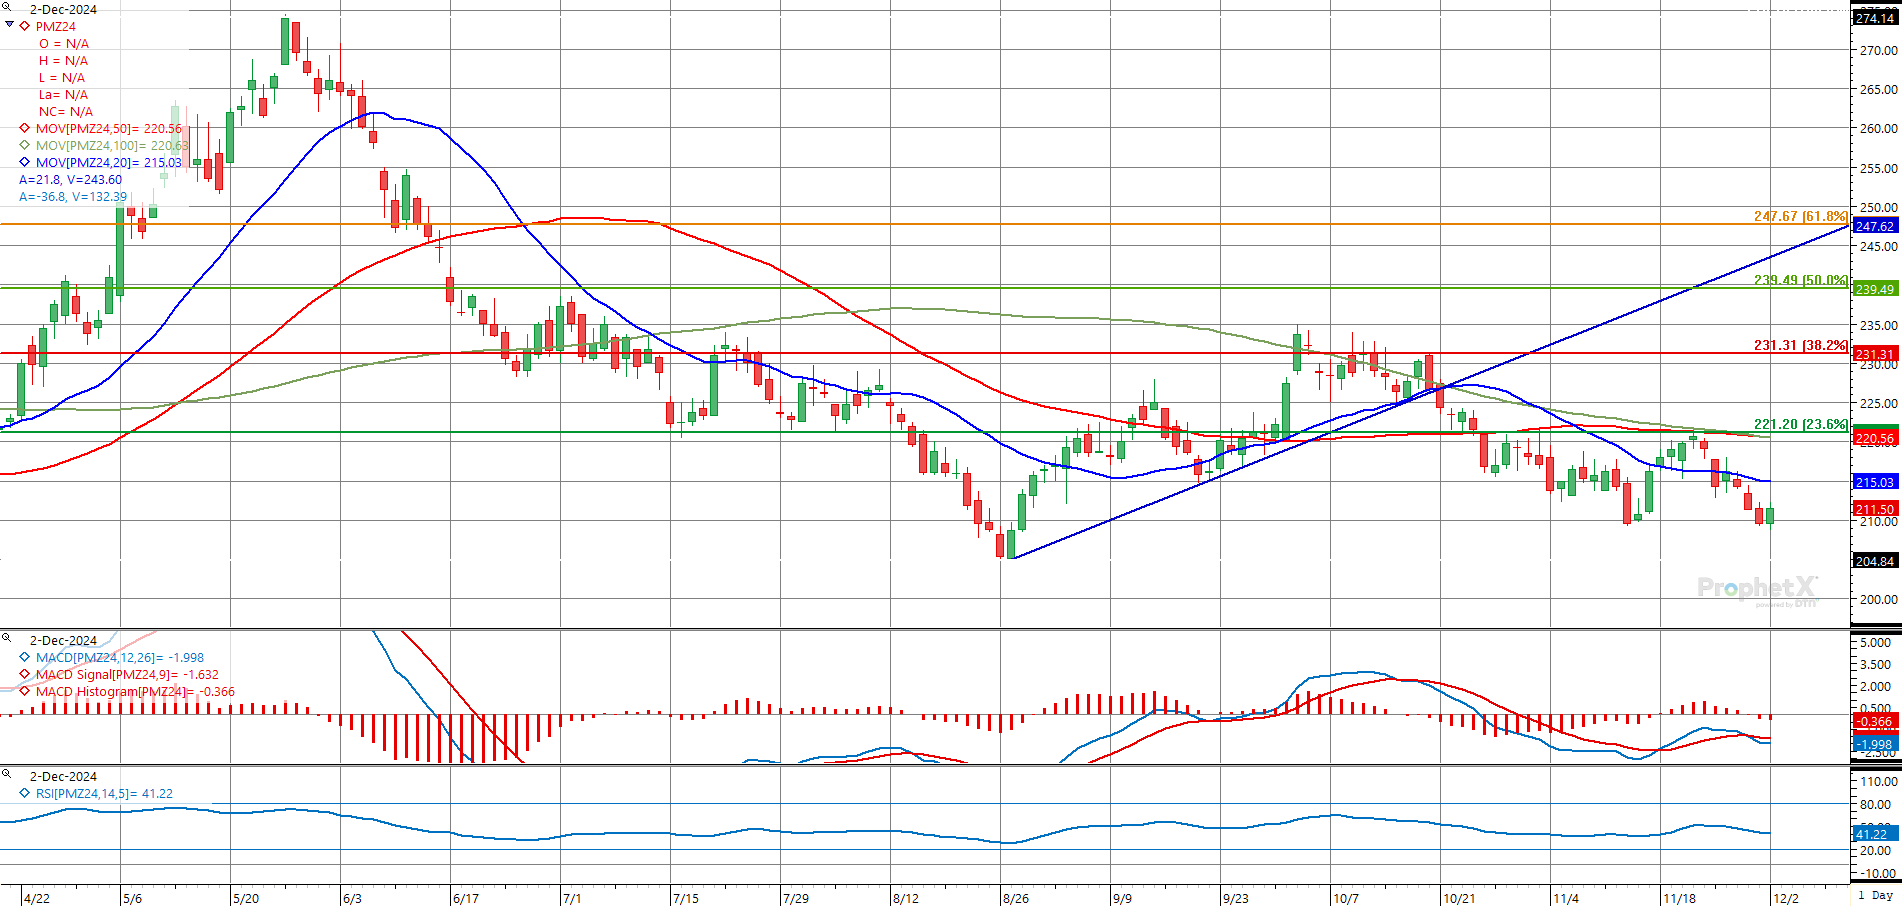Collapse the PMZ24 legend with the triangle arrow
The width and height of the screenshot is (1902, 906).
[x=10, y=25]
